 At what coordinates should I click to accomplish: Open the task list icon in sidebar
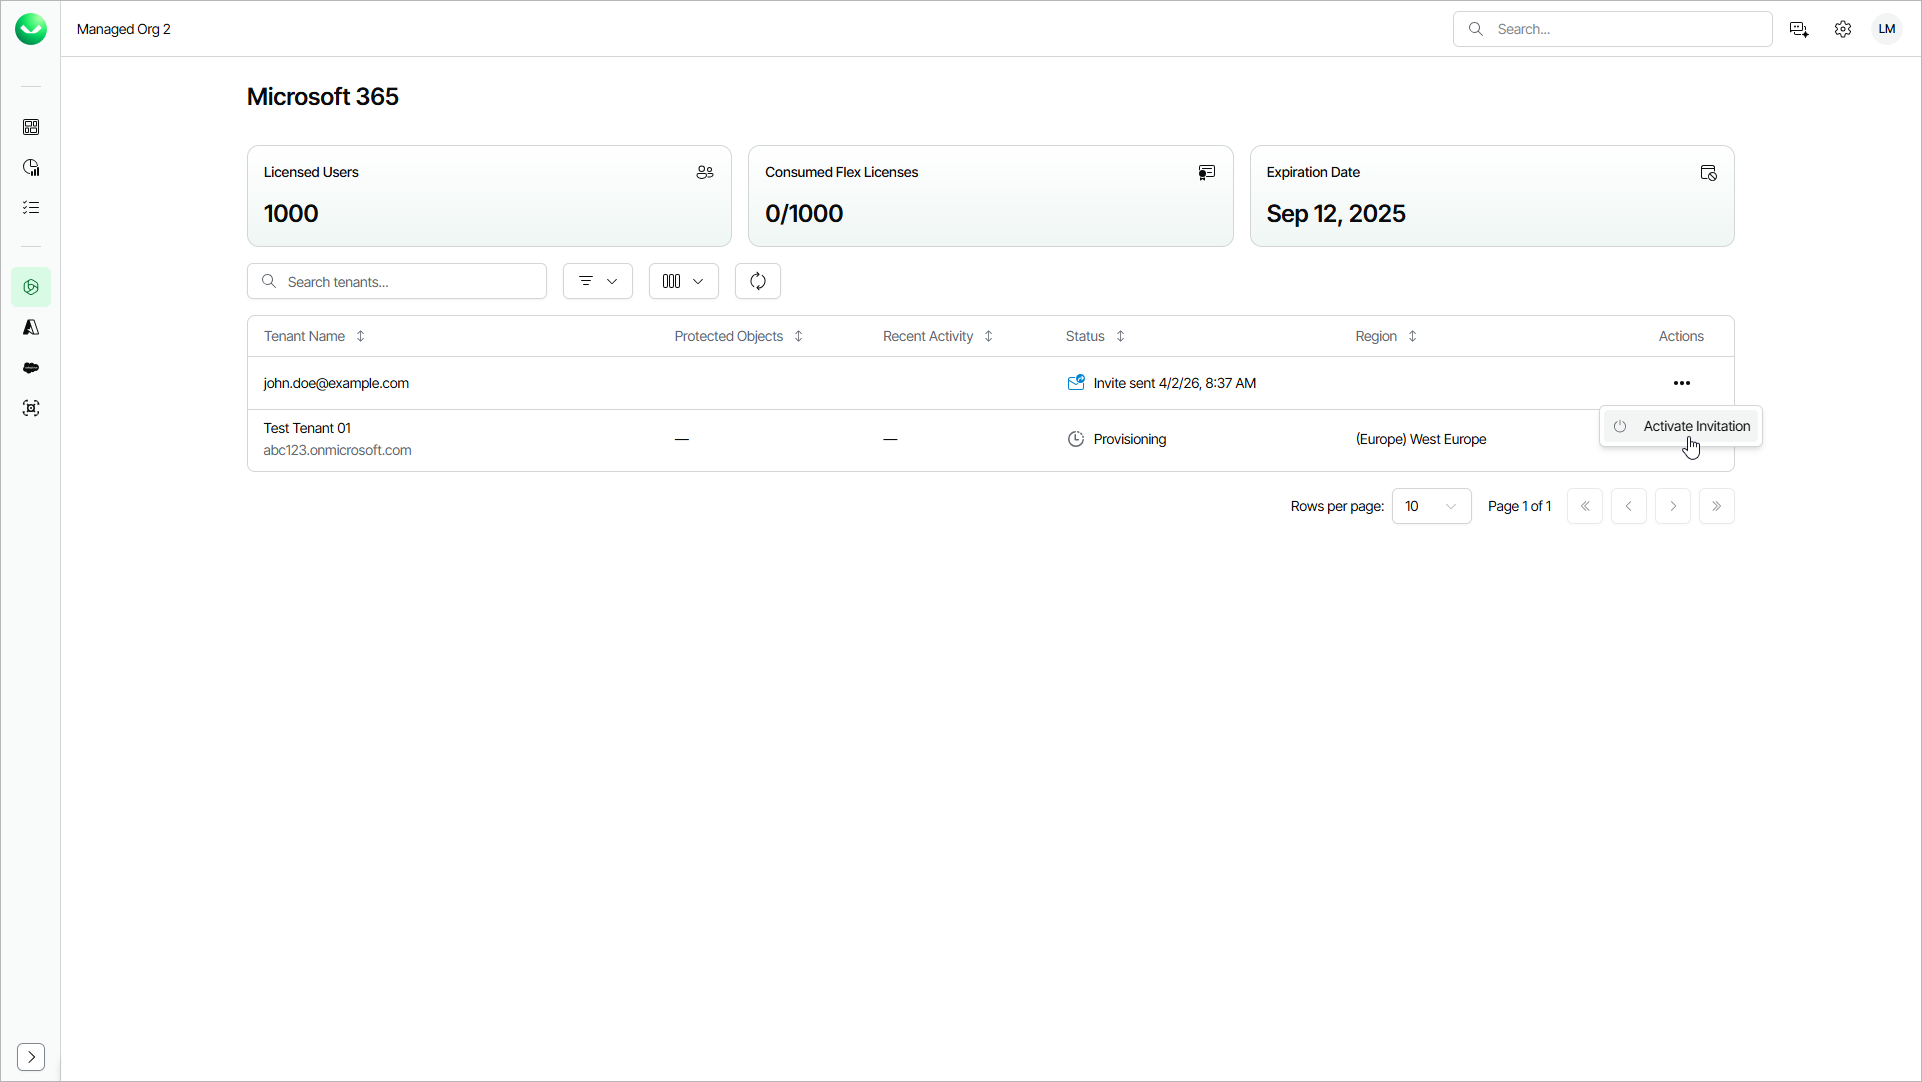[x=31, y=208]
